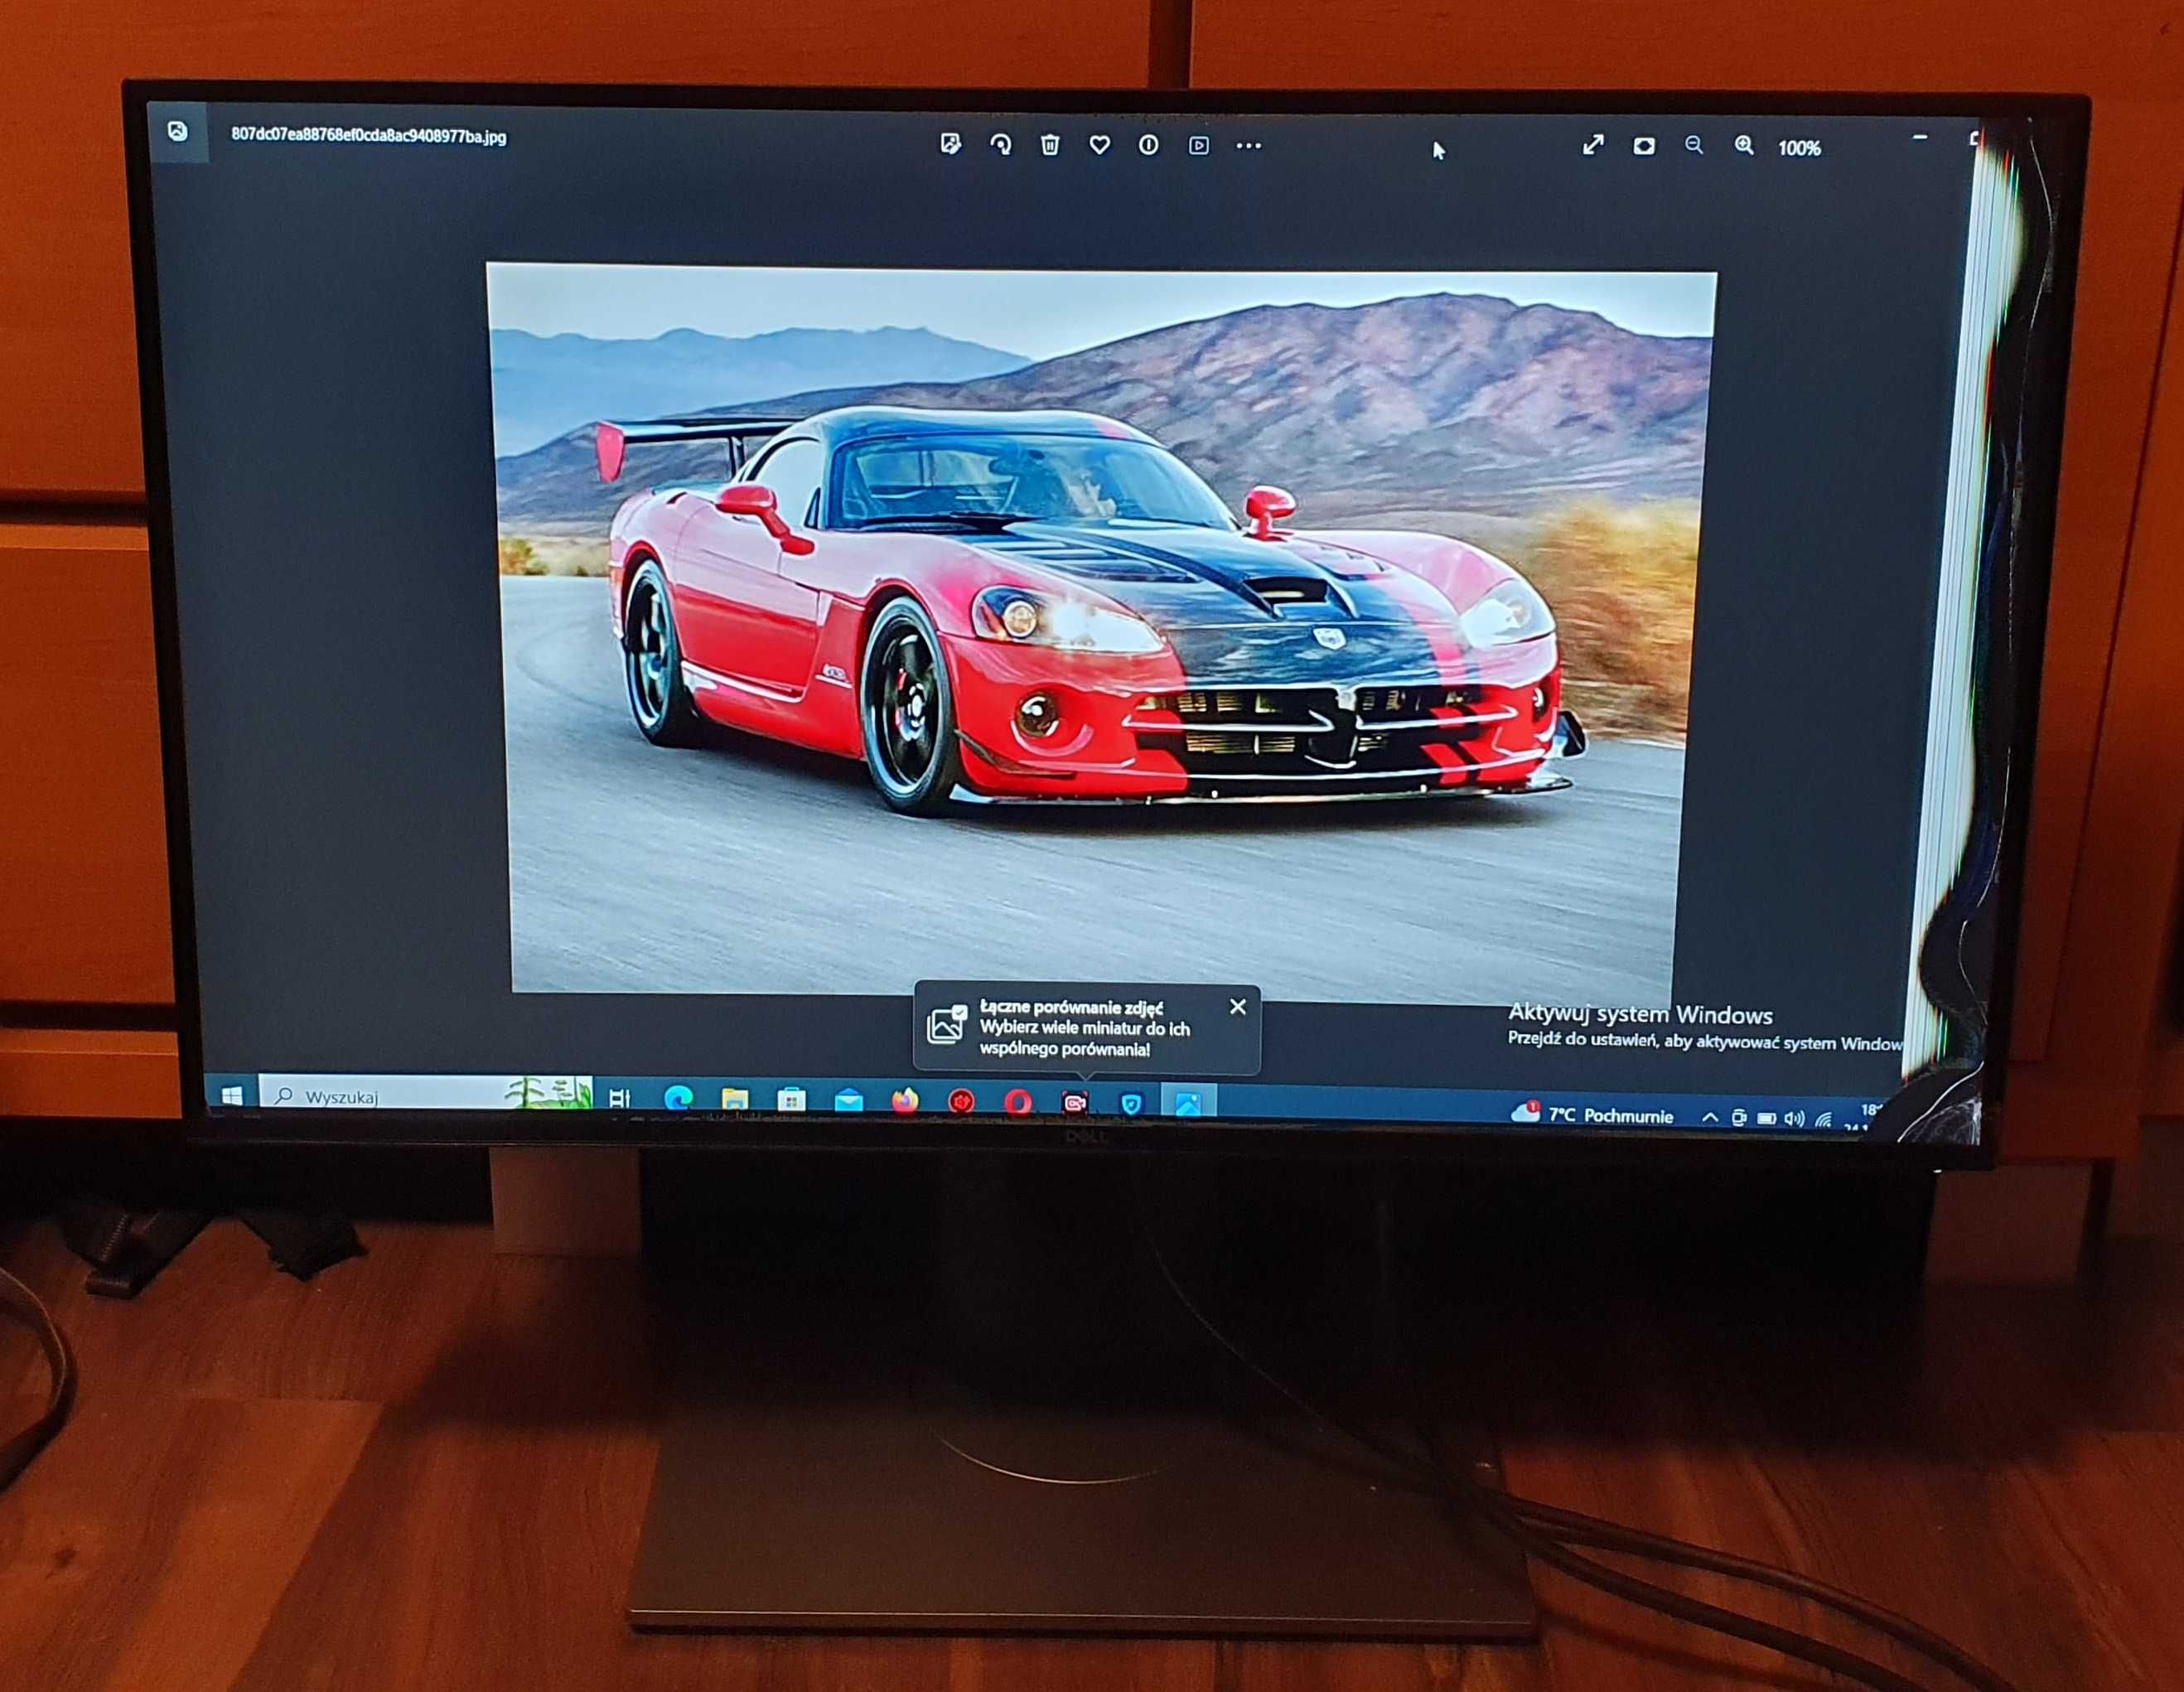2184x1692 pixels.
Task: Delete the photo using the trash icon
Action: pyautogui.click(x=1050, y=145)
